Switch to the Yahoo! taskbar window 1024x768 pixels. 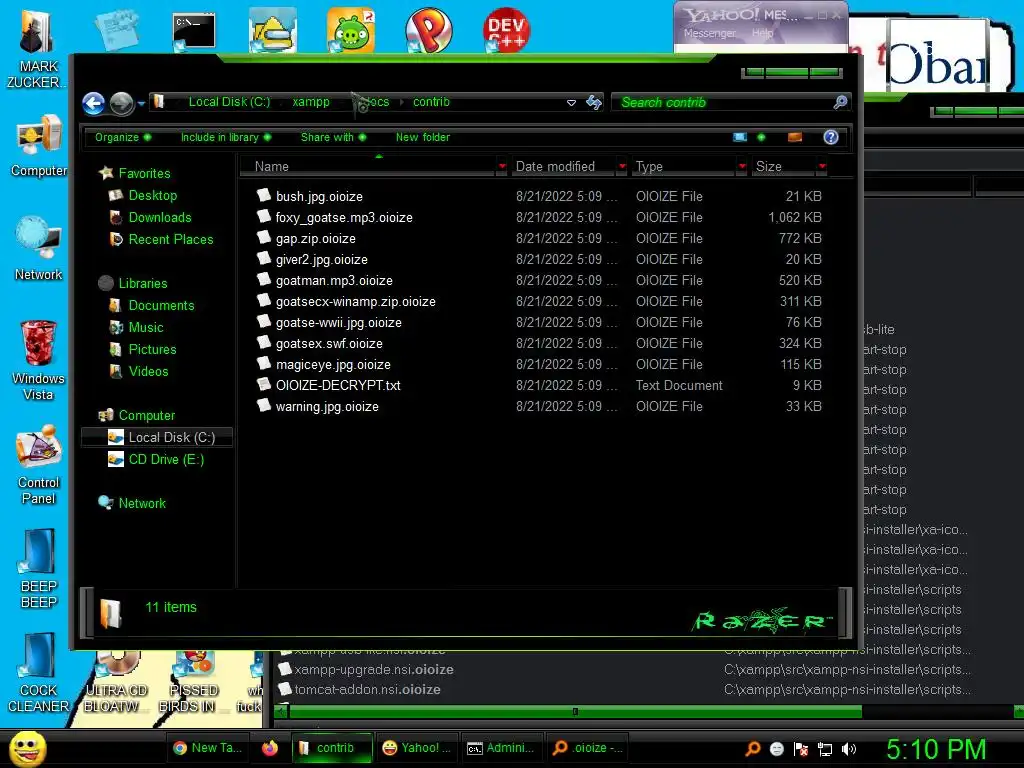pos(417,748)
